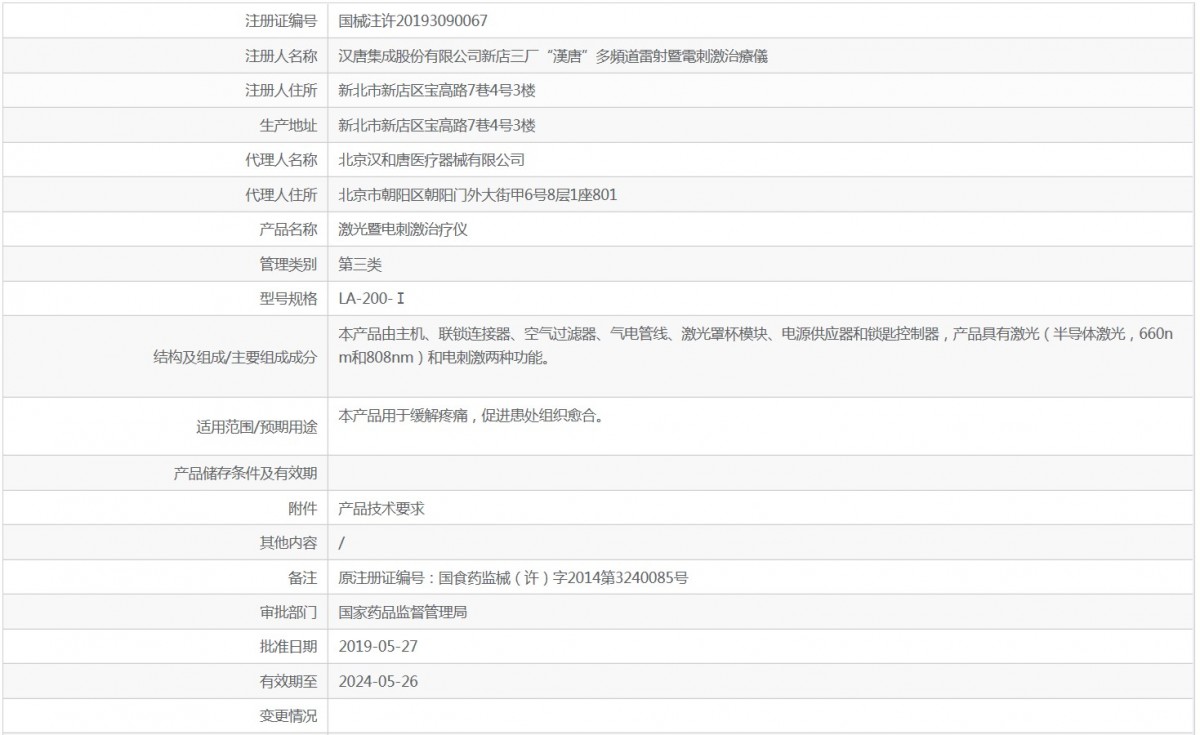This screenshot has height=735, width=1200.
Task: Click the 型号规格 label
Action: click(288, 298)
